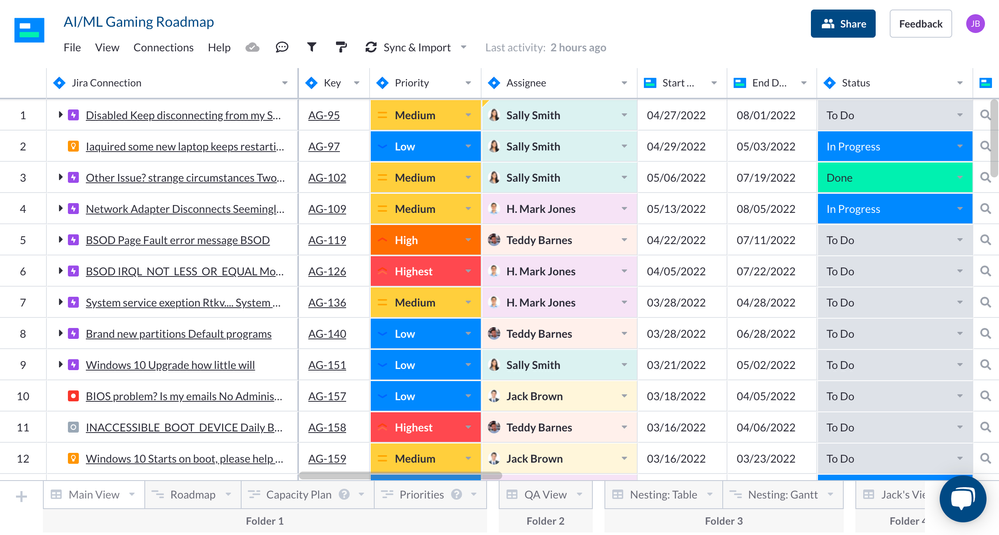Image resolution: width=999 pixels, height=535 pixels.
Task: Open the comments speech bubble icon
Action: 282,47
